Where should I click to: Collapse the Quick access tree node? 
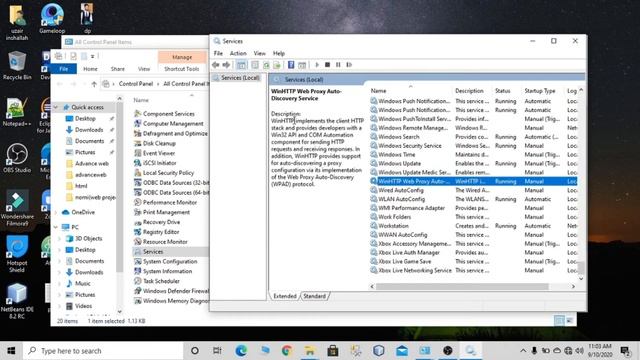coord(56,107)
